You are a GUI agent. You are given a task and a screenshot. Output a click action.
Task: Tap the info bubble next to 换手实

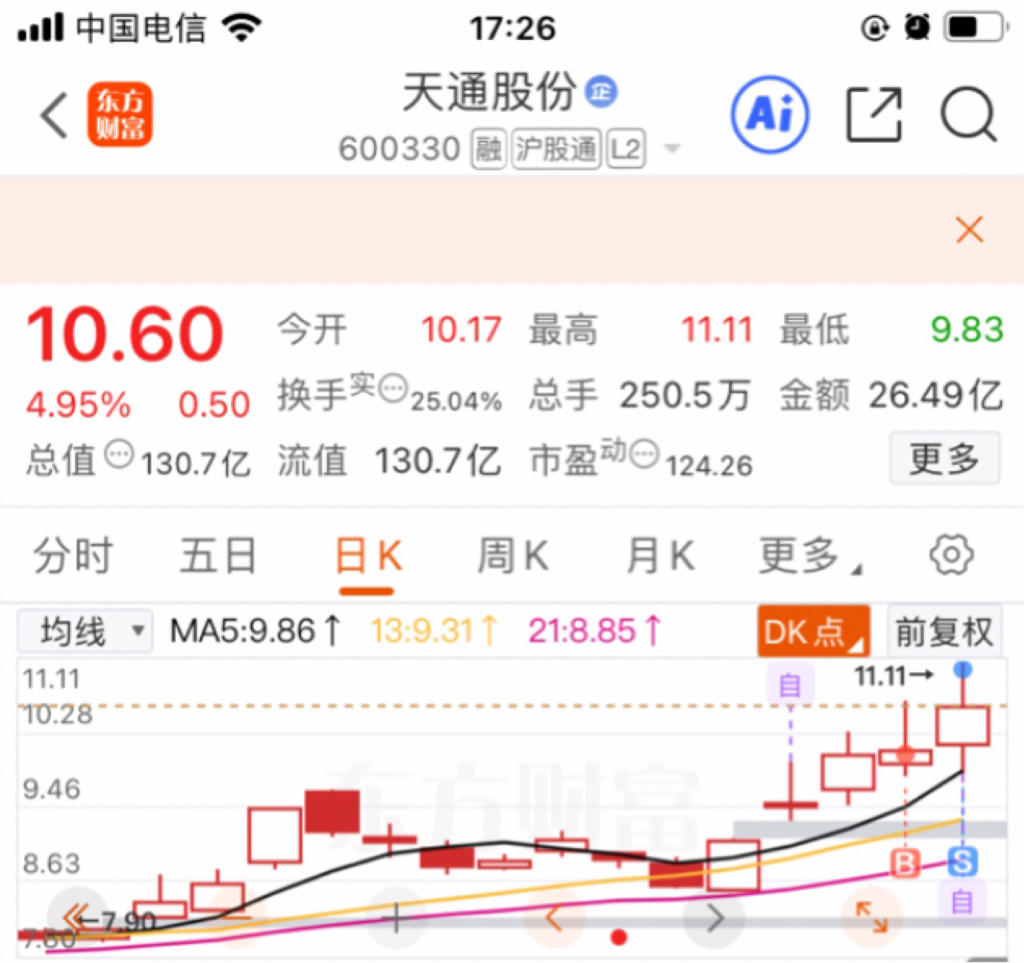tap(394, 389)
